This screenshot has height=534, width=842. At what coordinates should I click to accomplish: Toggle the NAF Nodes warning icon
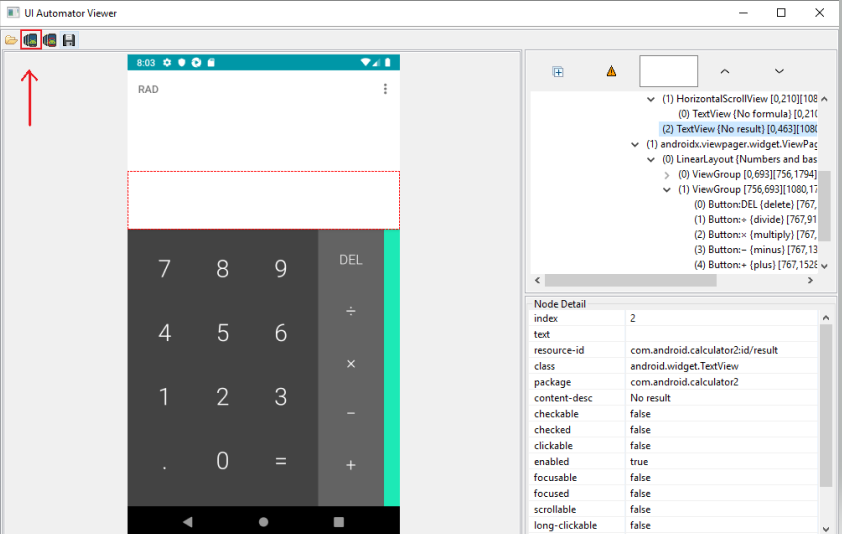click(x=611, y=71)
